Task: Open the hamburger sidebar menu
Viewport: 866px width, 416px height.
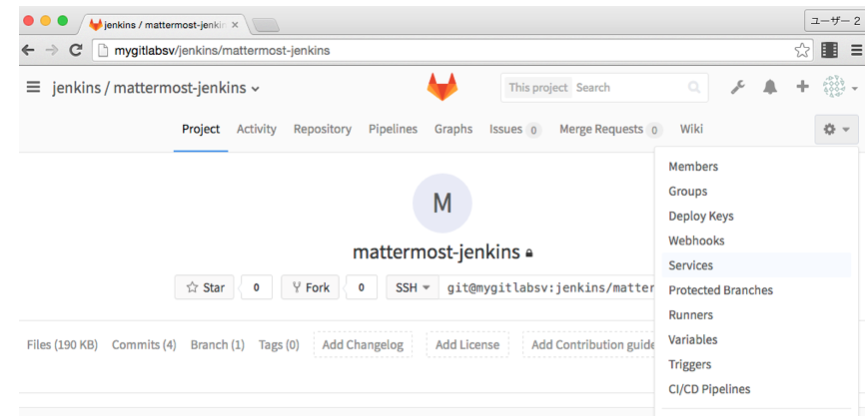Action: pyautogui.click(x=33, y=87)
